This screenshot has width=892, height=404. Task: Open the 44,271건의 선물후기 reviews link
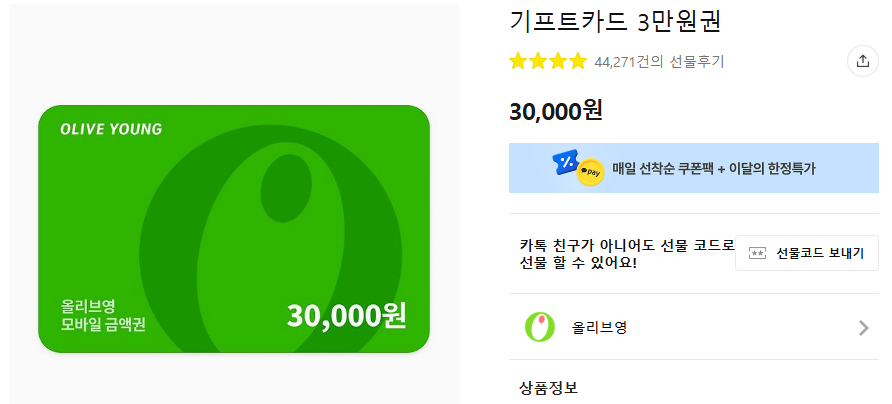tap(659, 61)
